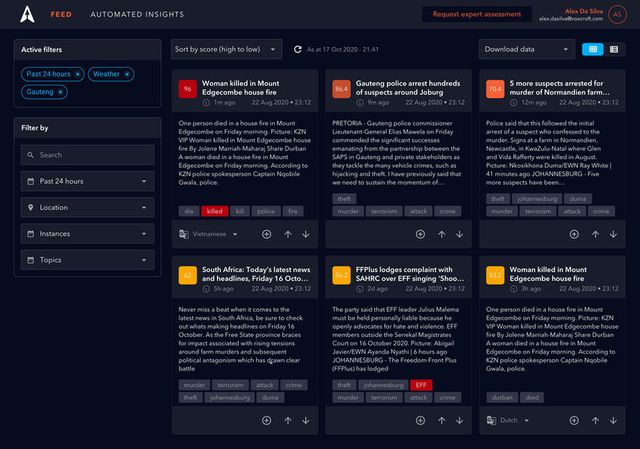This screenshot has width=640, height=449.
Task: Click plus icon on score 53.2 card
Action: click(574, 420)
